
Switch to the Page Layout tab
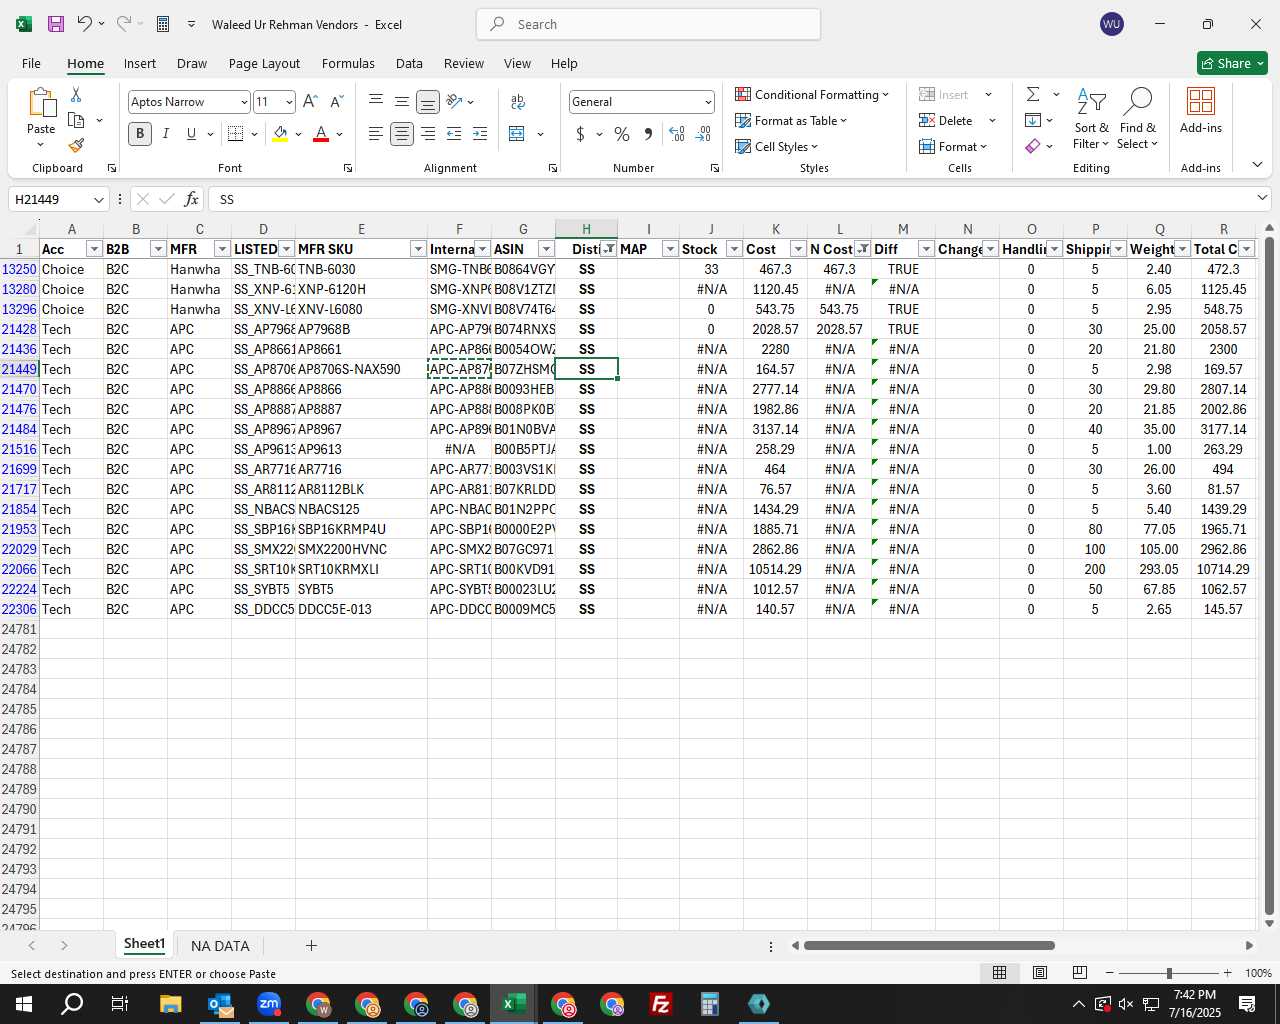tap(264, 63)
